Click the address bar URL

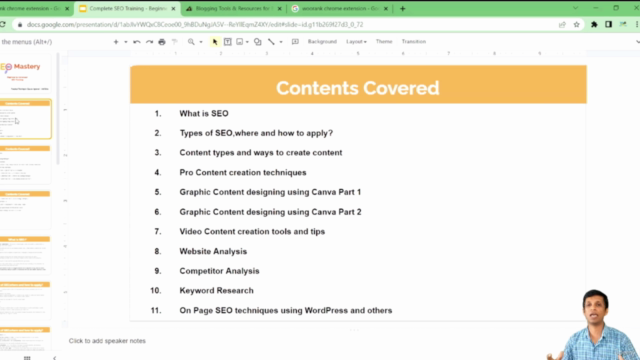pos(195,25)
